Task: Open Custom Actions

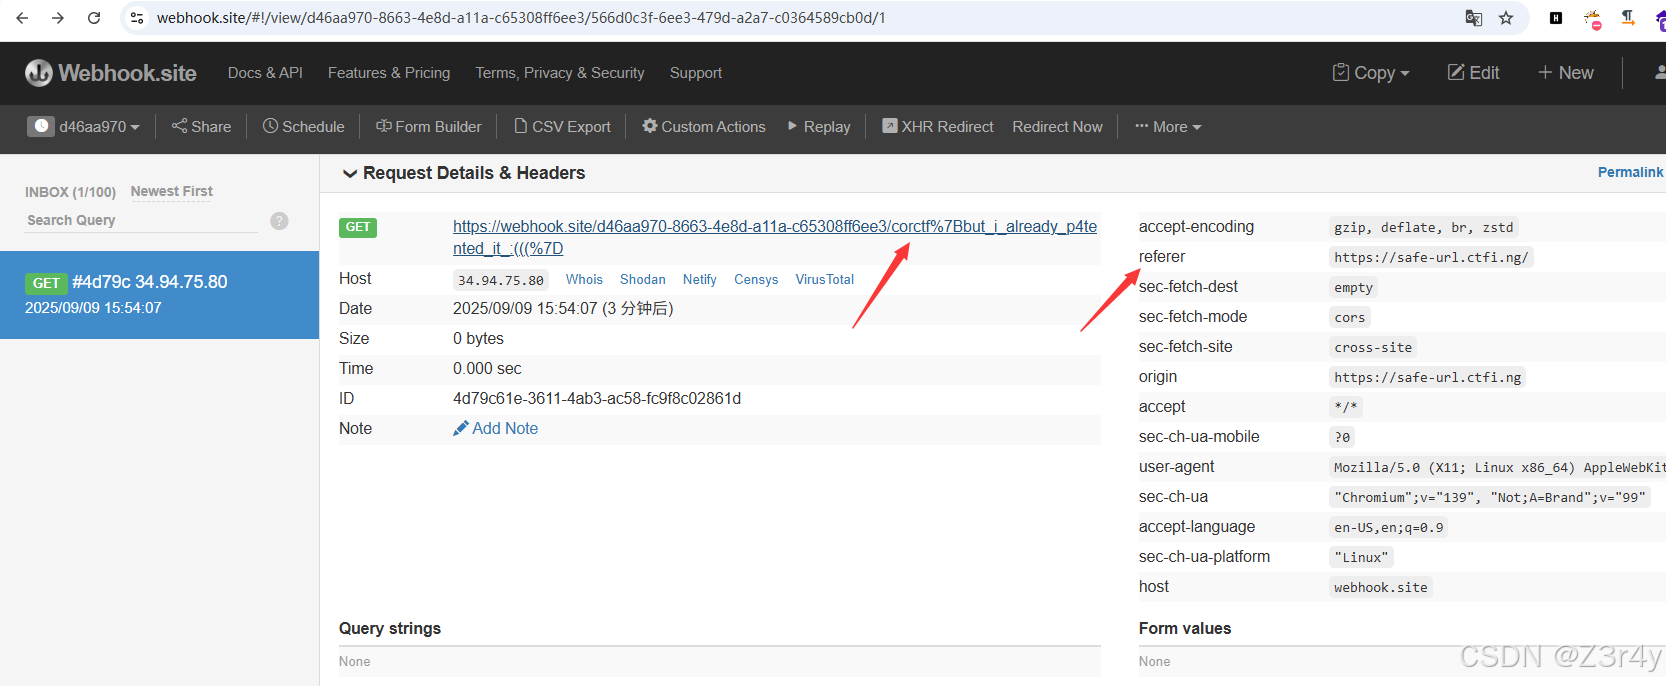Action: 704,127
